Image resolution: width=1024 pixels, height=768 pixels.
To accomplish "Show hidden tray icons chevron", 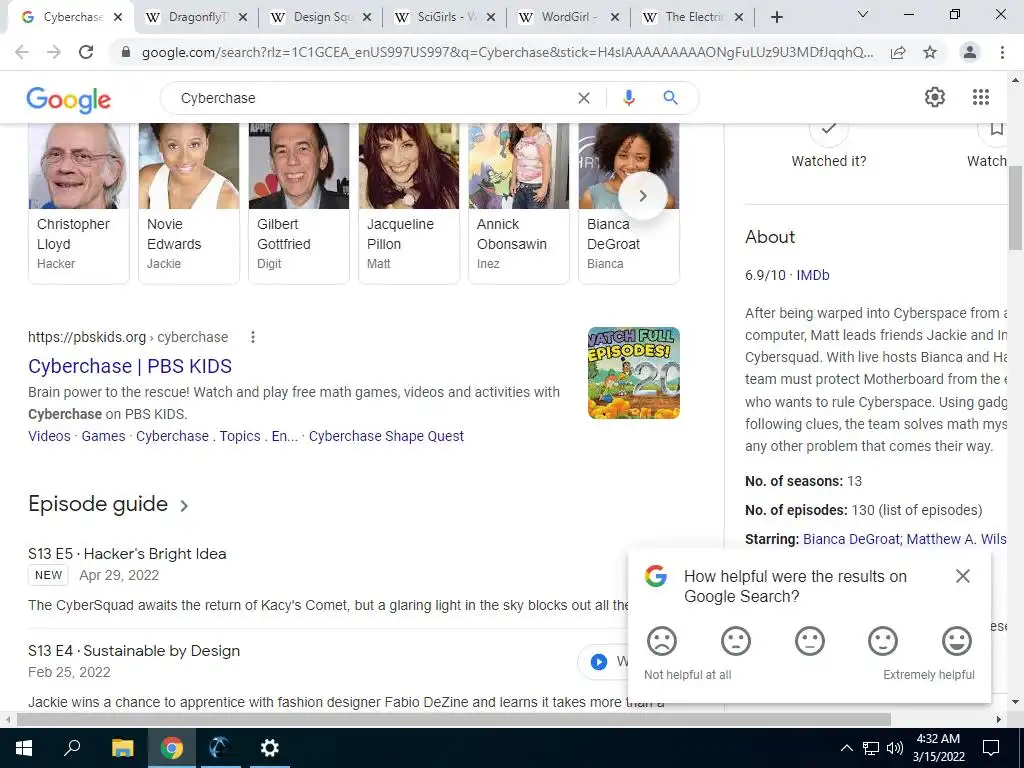I will coord(846,748).
